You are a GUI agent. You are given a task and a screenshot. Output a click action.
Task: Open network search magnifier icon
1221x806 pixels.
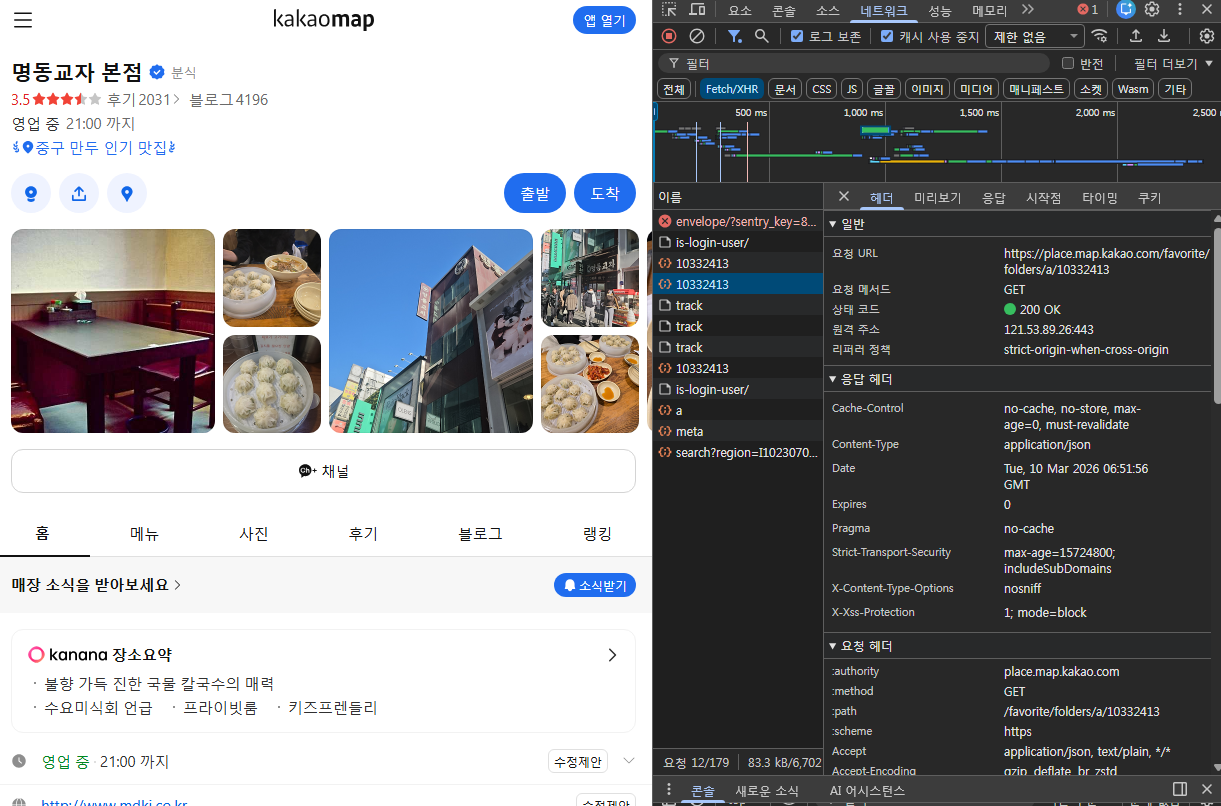click(762, 36)
